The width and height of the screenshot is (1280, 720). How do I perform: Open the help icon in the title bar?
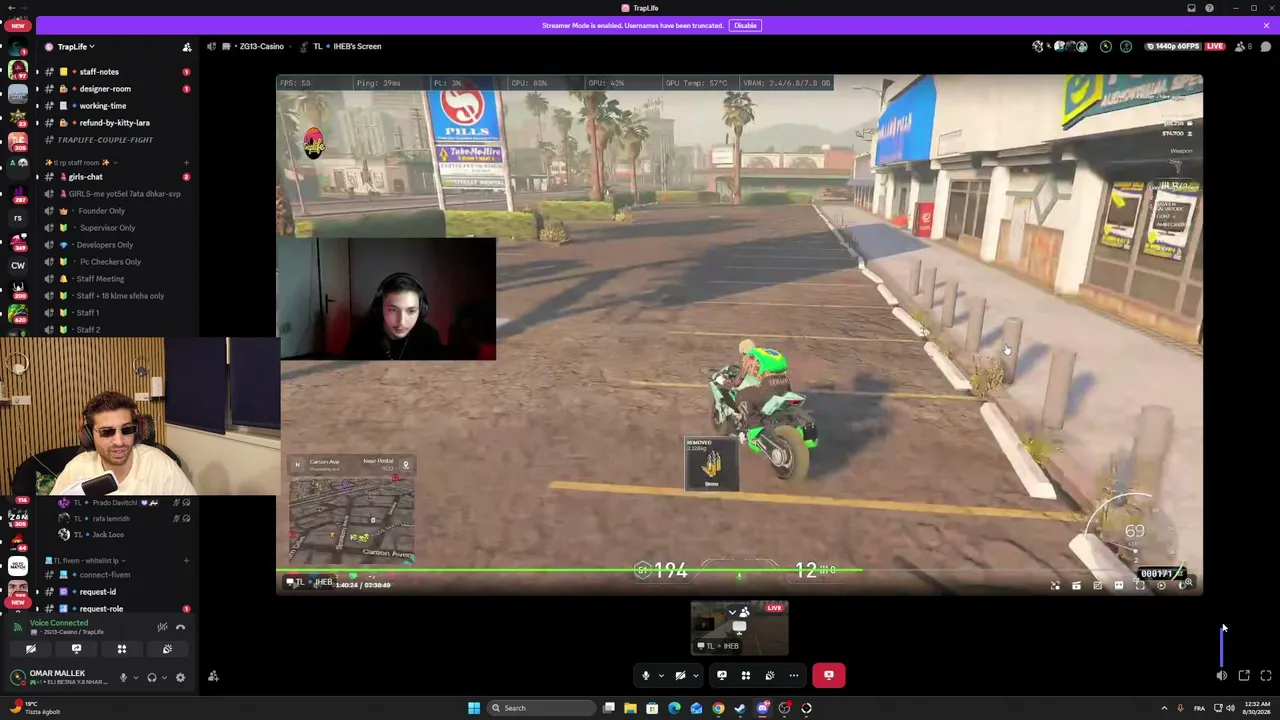(1209, 8)
